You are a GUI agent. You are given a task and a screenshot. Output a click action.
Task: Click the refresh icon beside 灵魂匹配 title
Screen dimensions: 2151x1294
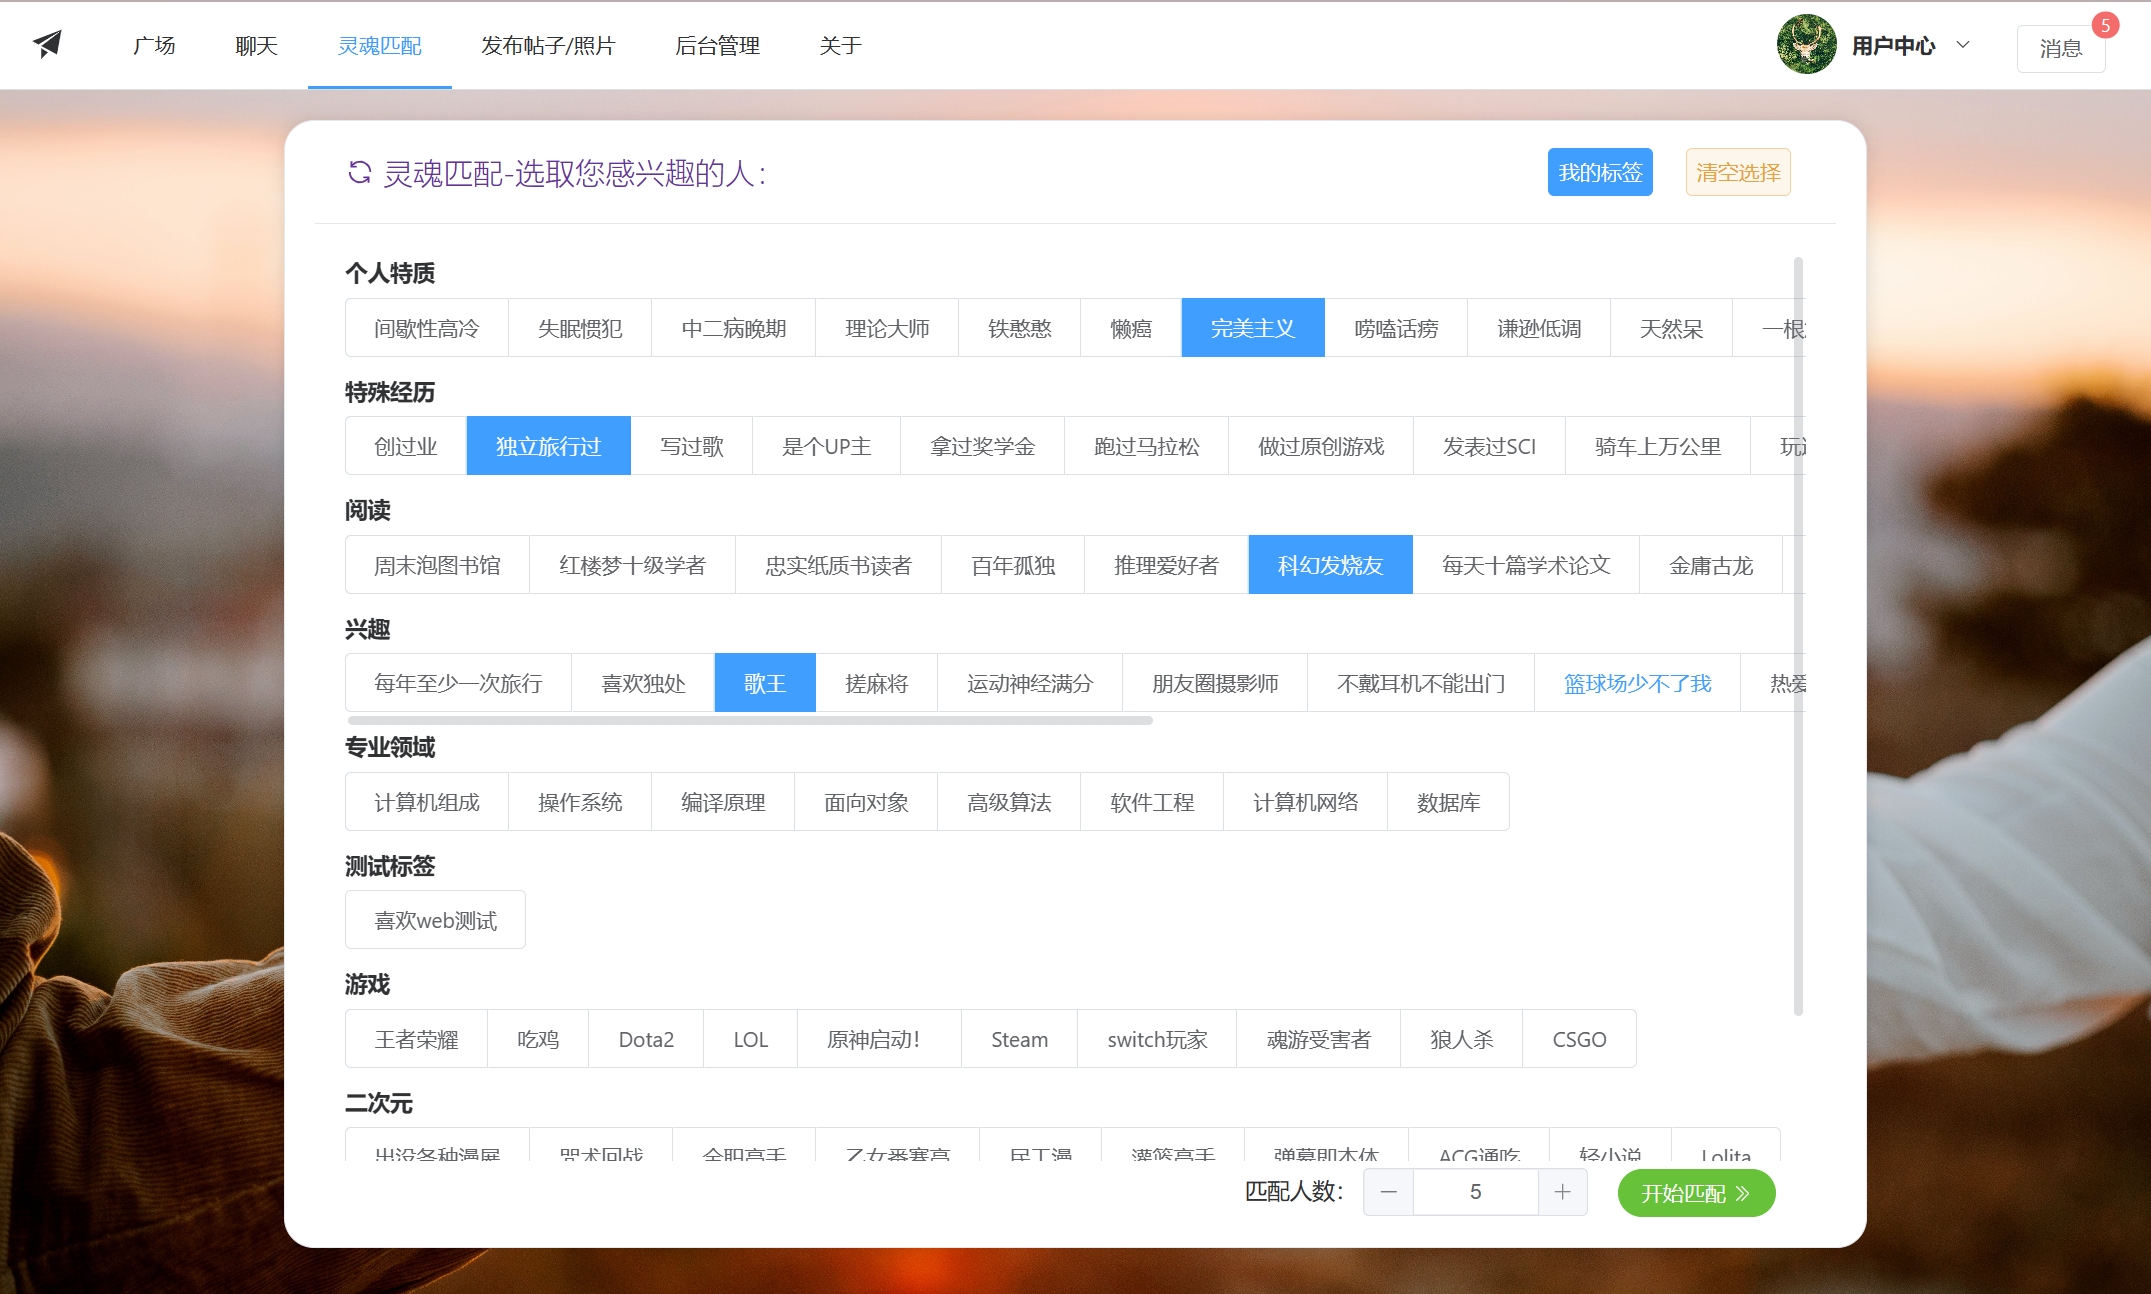(359, 172)
